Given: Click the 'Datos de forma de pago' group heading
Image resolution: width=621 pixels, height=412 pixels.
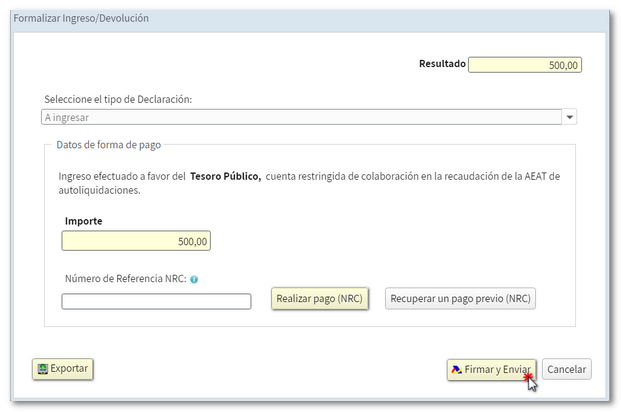Looking at the screenshot, I should [108, 145].
